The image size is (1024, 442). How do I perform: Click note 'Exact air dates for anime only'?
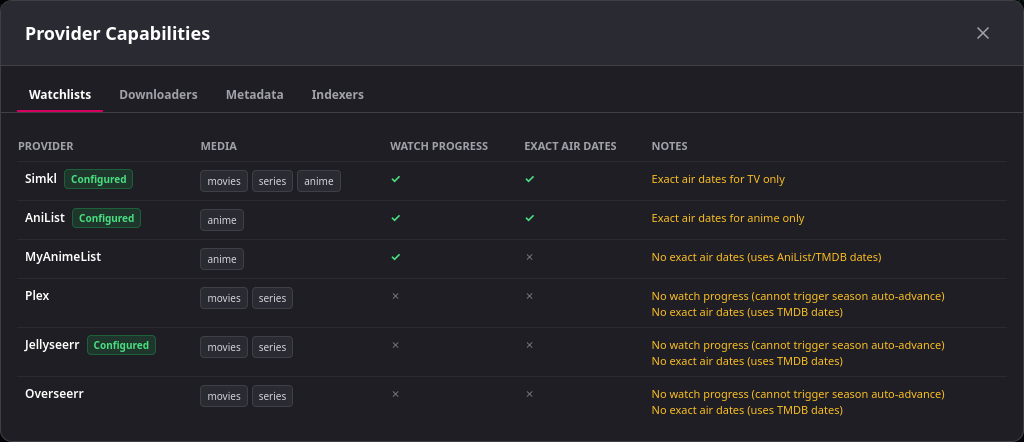coord(728,218)
